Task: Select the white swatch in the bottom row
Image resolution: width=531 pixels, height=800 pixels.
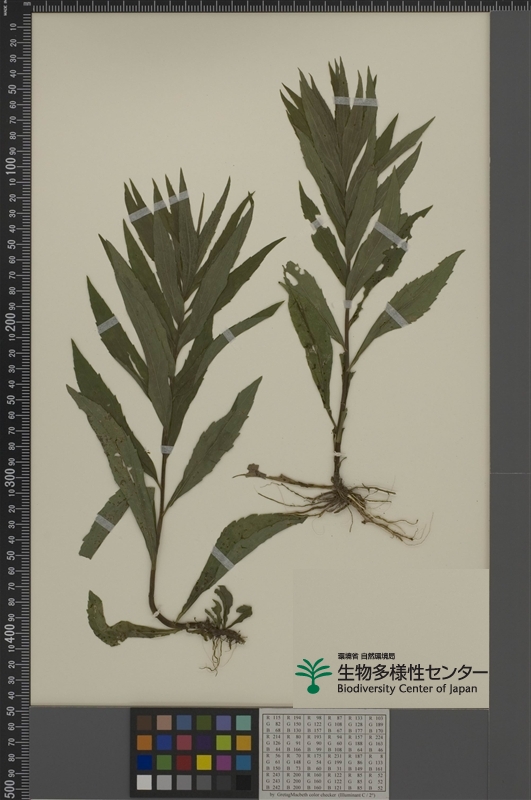Action: point(144,782)
